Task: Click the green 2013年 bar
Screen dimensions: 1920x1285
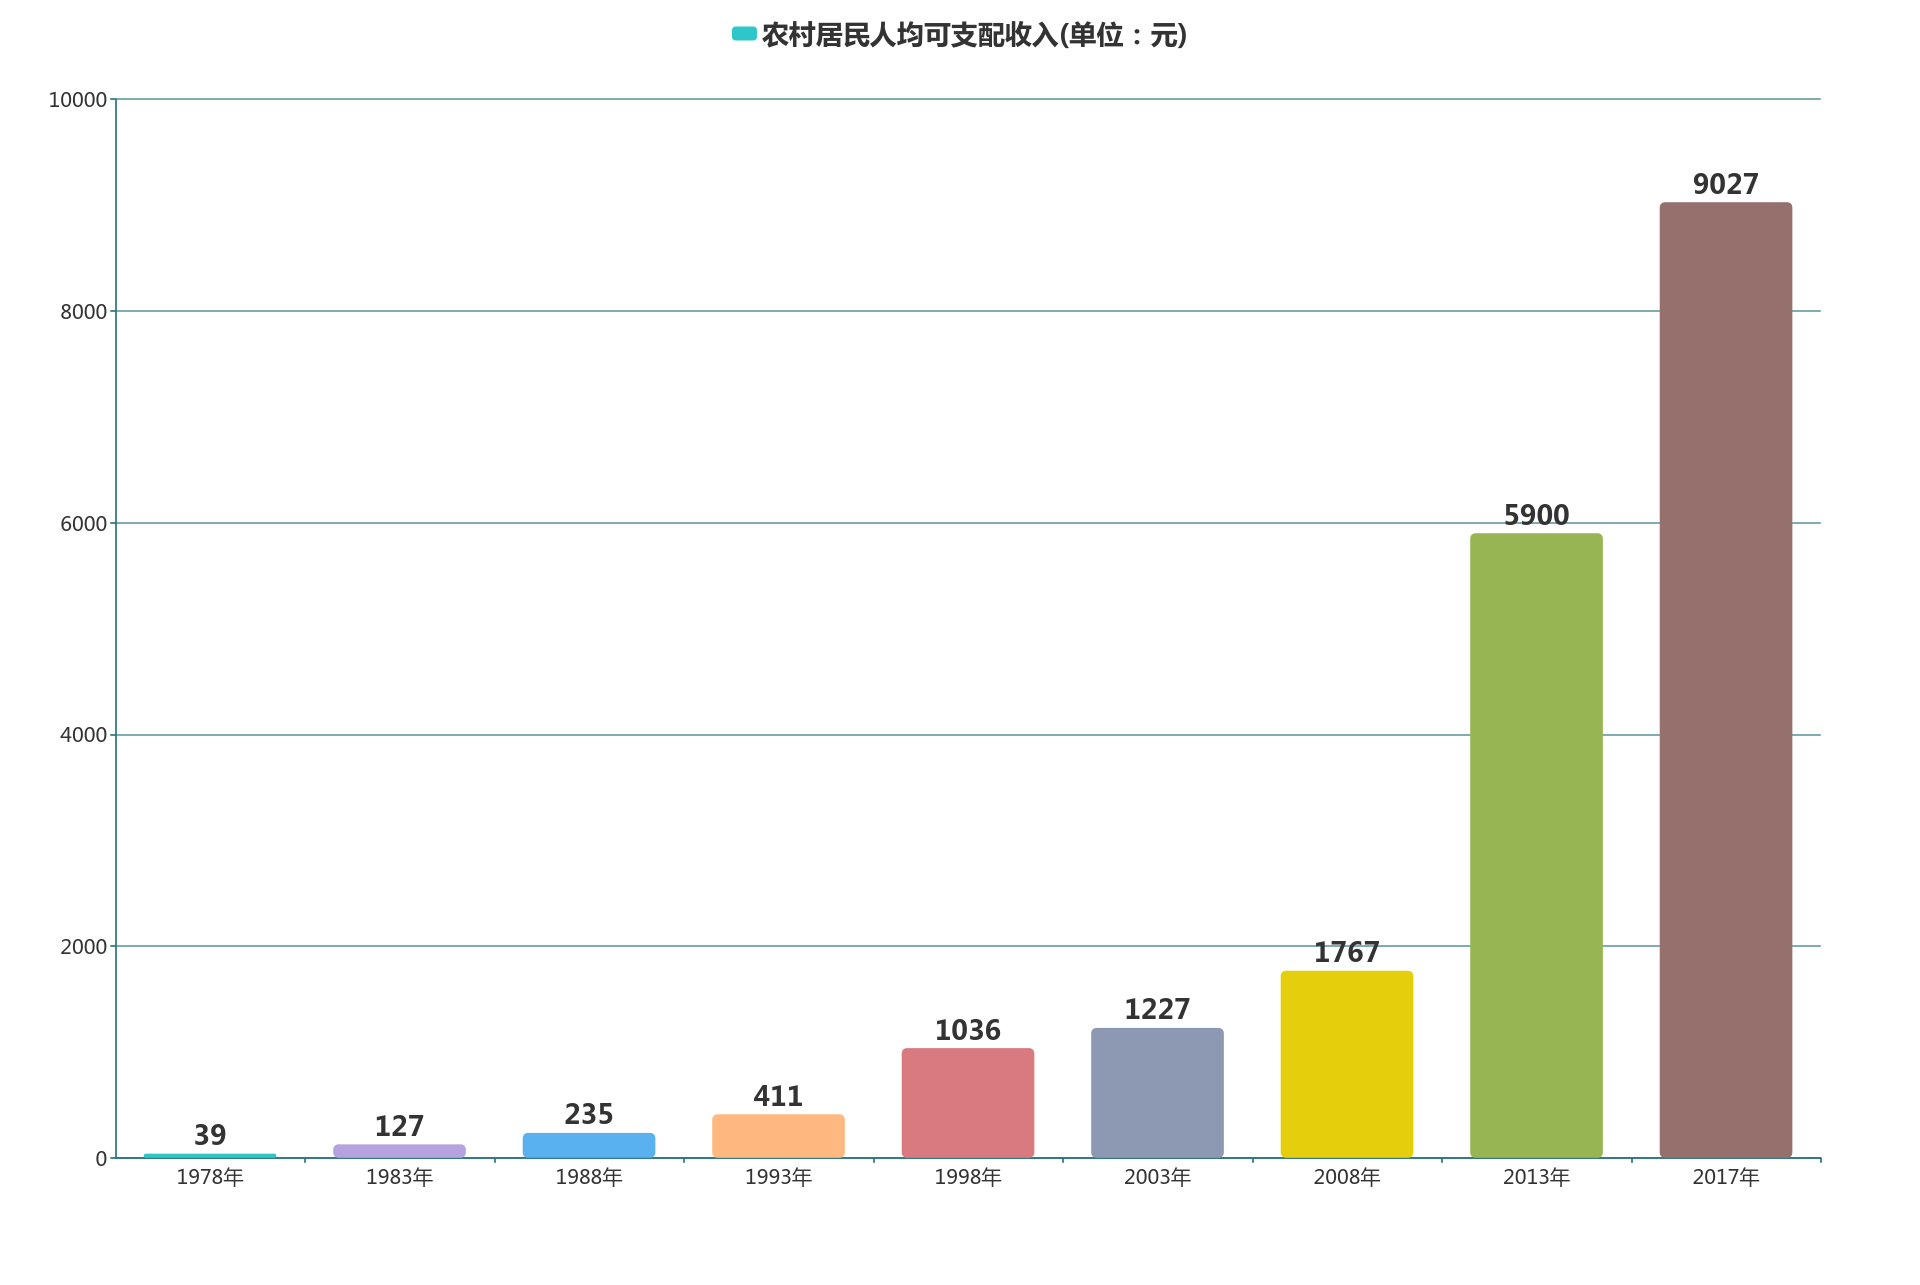Action: pos(1536,845)
